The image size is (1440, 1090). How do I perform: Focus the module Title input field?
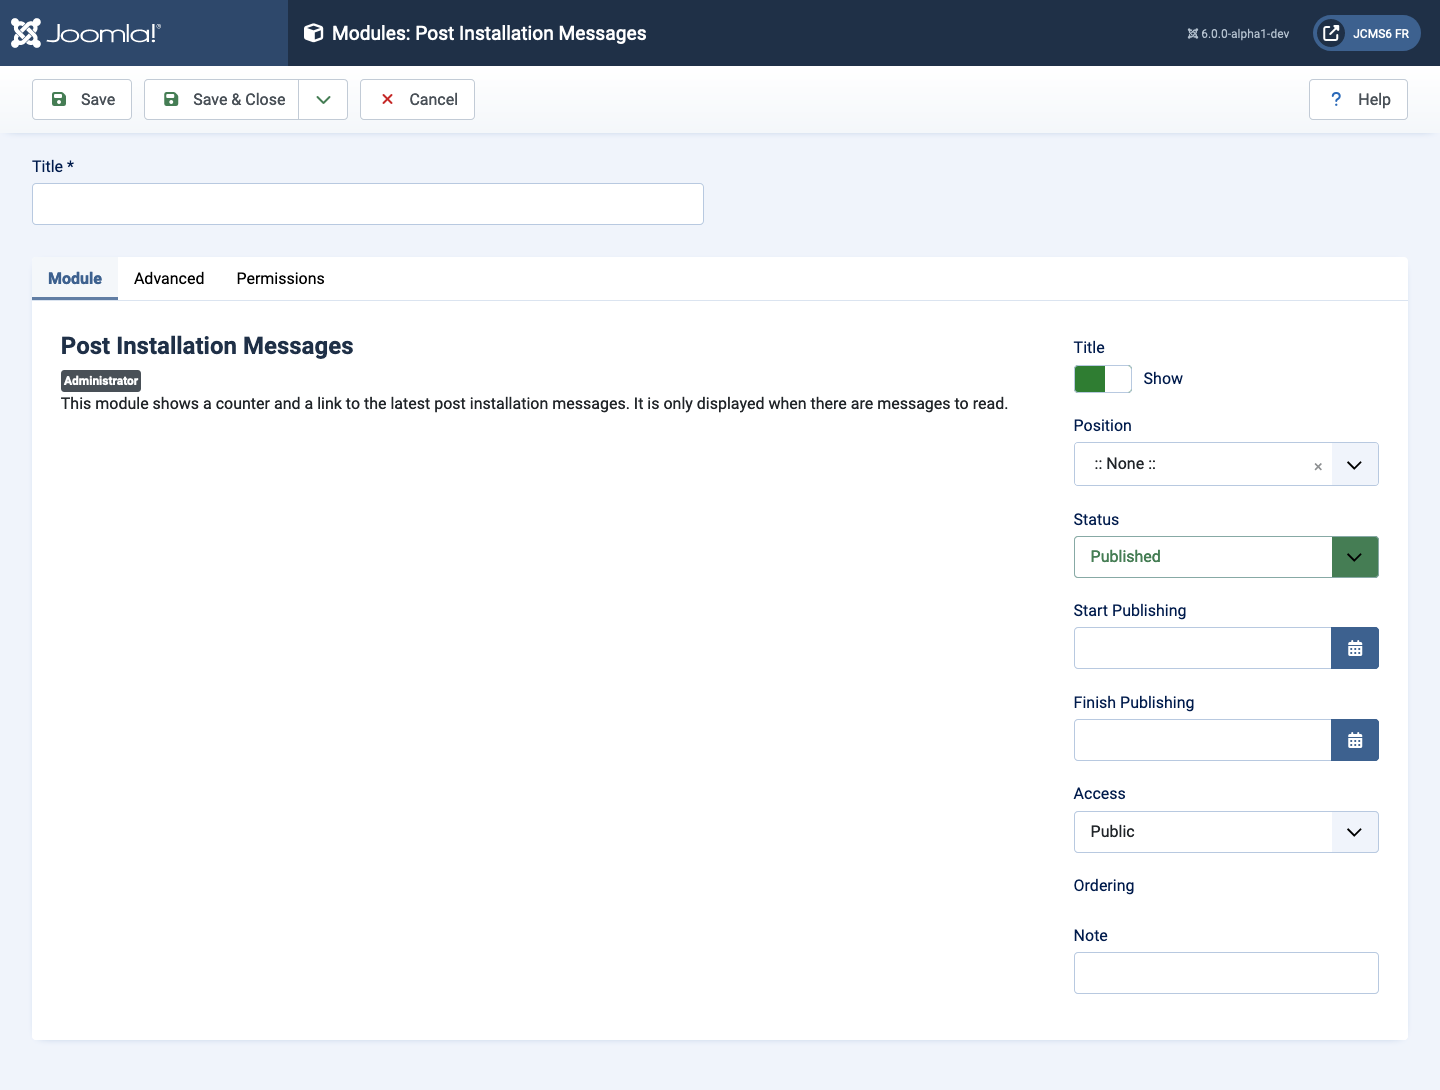(x=368, y=204)
